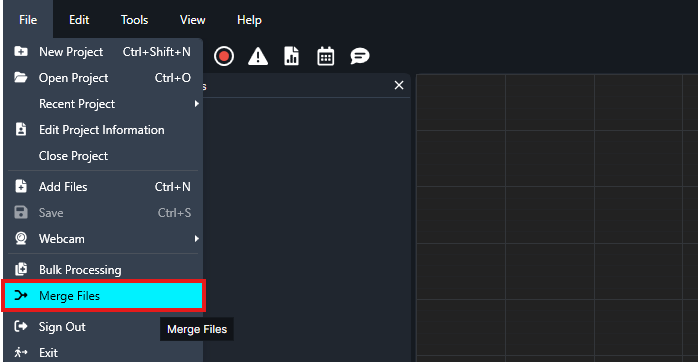Image resolution: width=698 pixels, height=362 pixels.
Task: Click the Ctrl+O shortcut text
Action: [x=173, y=78]
